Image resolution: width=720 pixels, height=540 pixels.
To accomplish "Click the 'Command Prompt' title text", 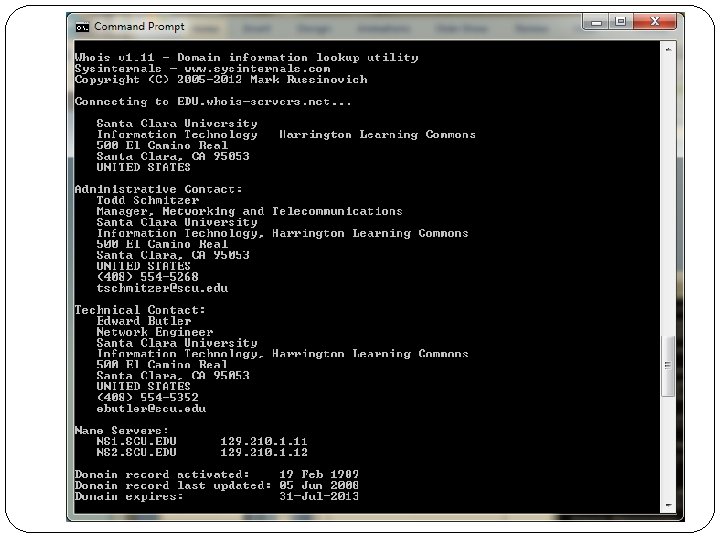I will [139, 27].
